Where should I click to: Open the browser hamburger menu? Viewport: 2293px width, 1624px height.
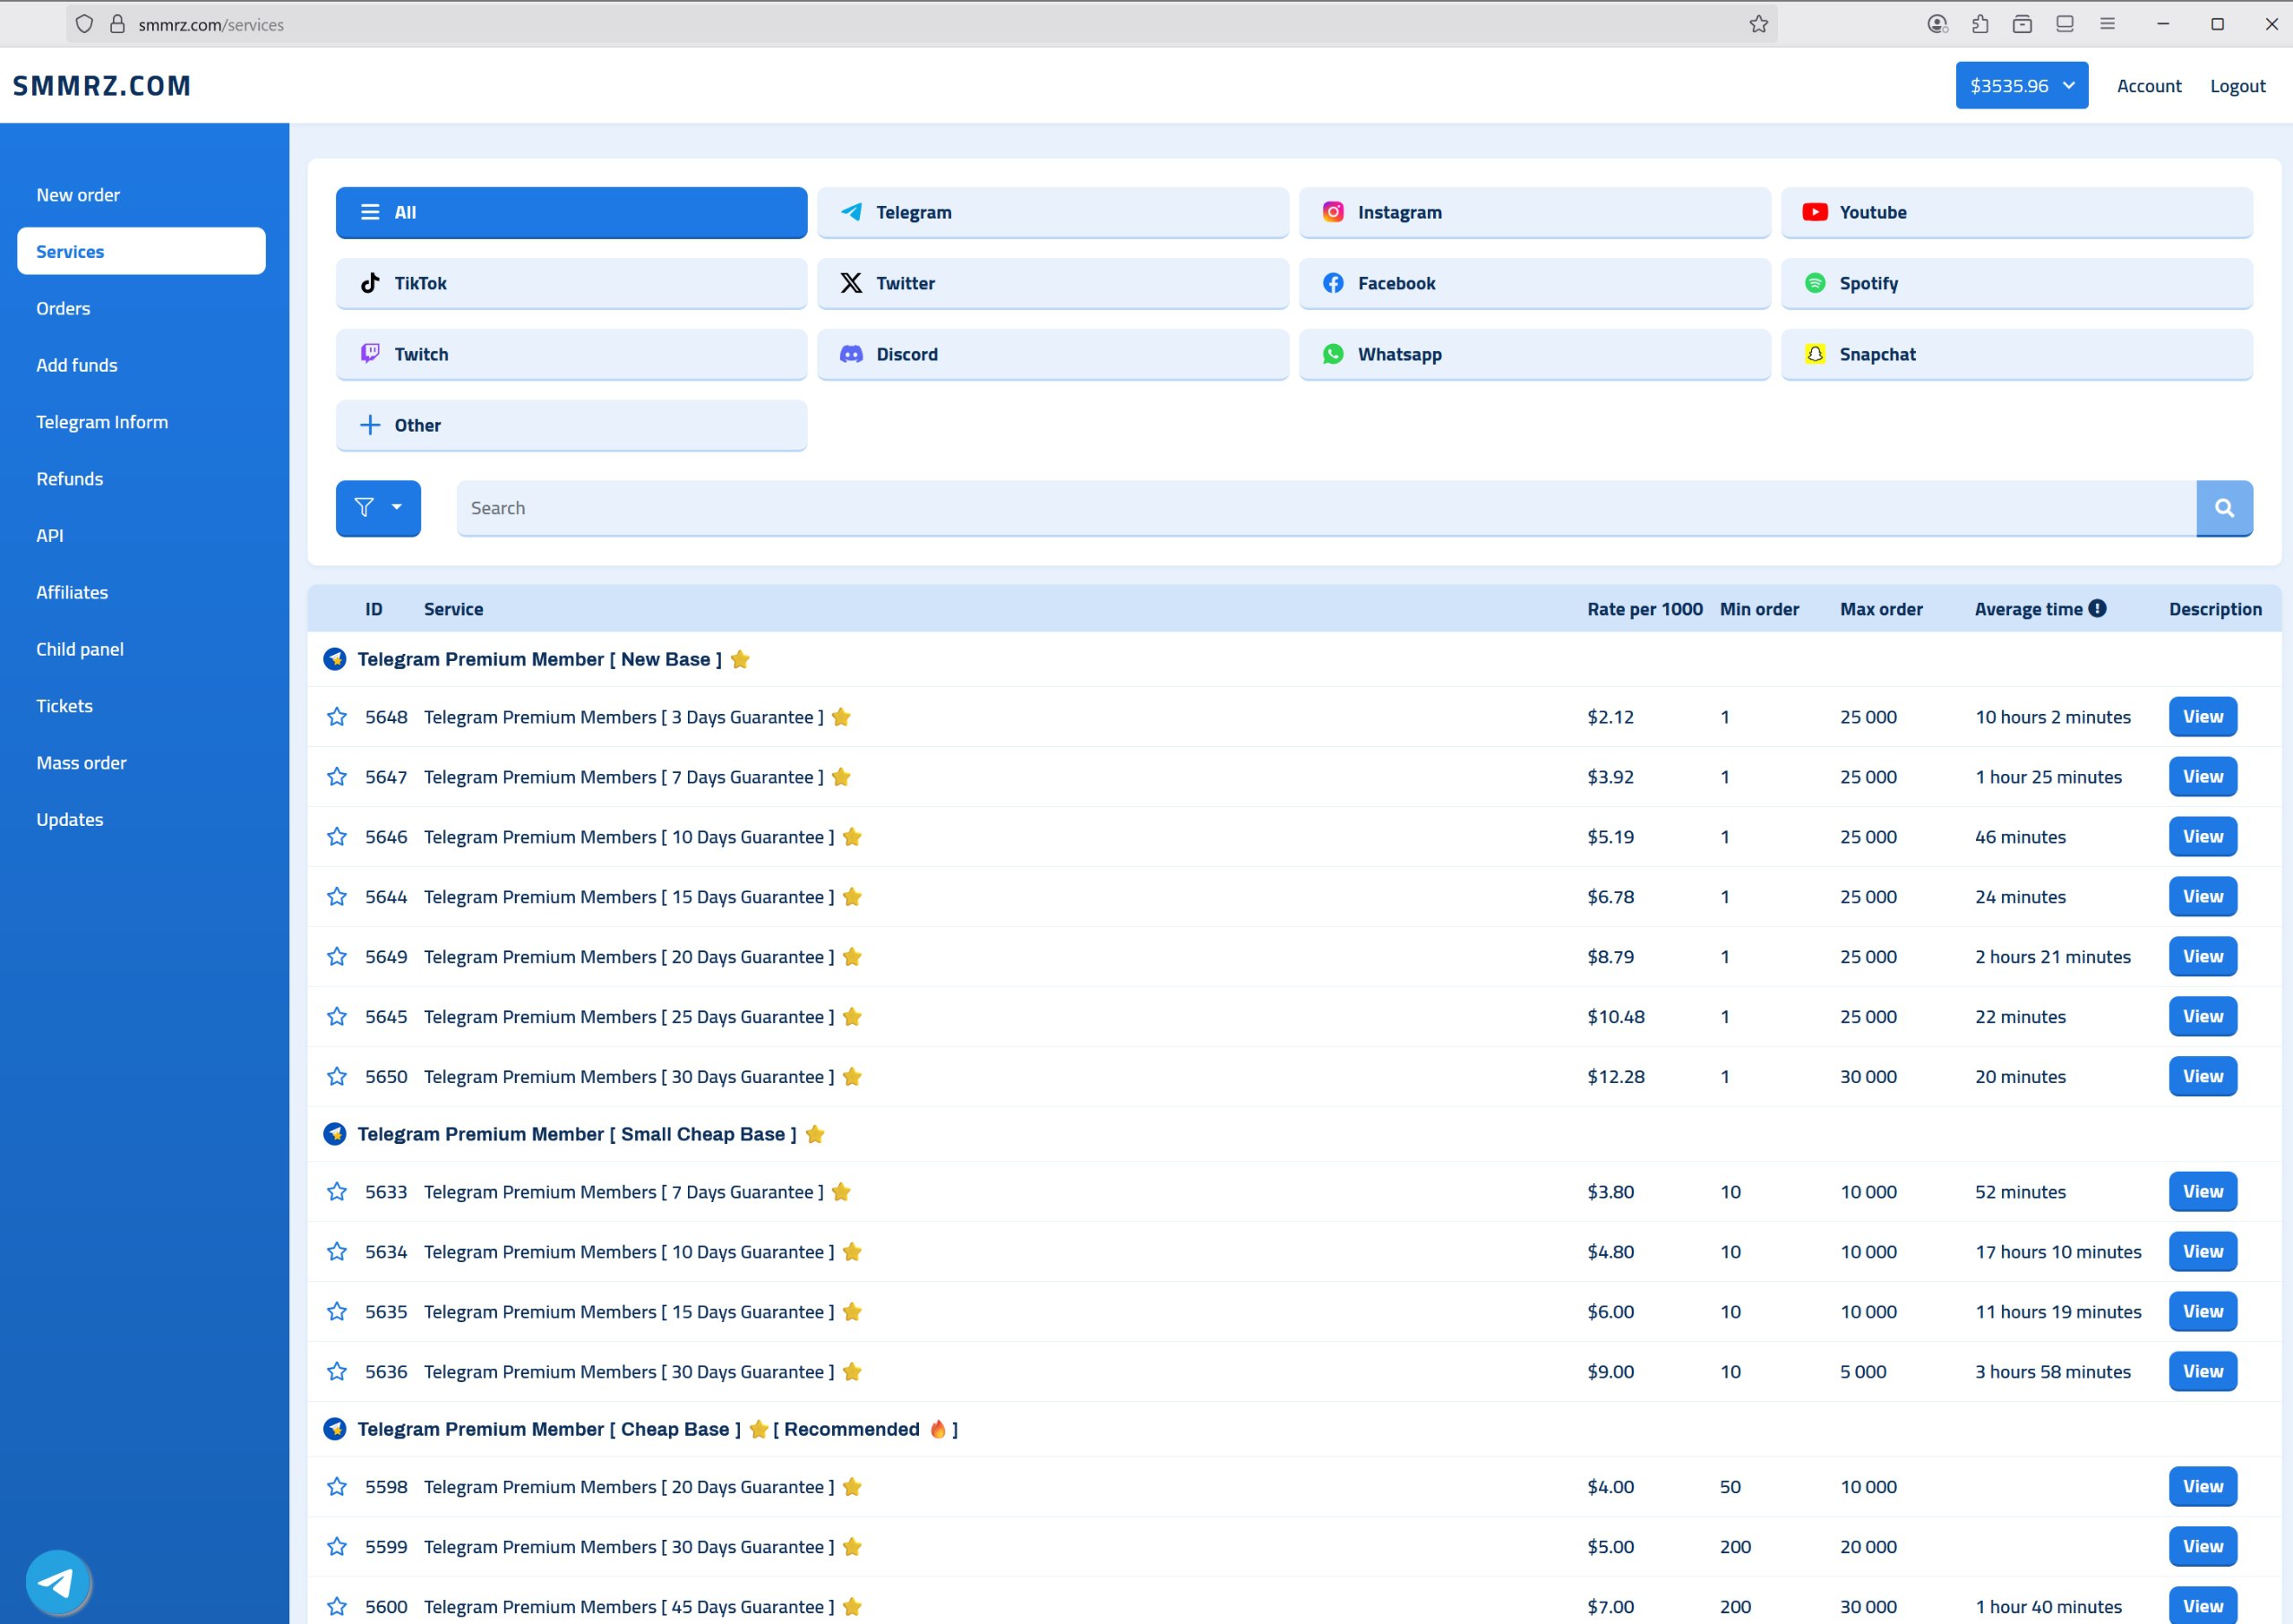(2107, 24)
